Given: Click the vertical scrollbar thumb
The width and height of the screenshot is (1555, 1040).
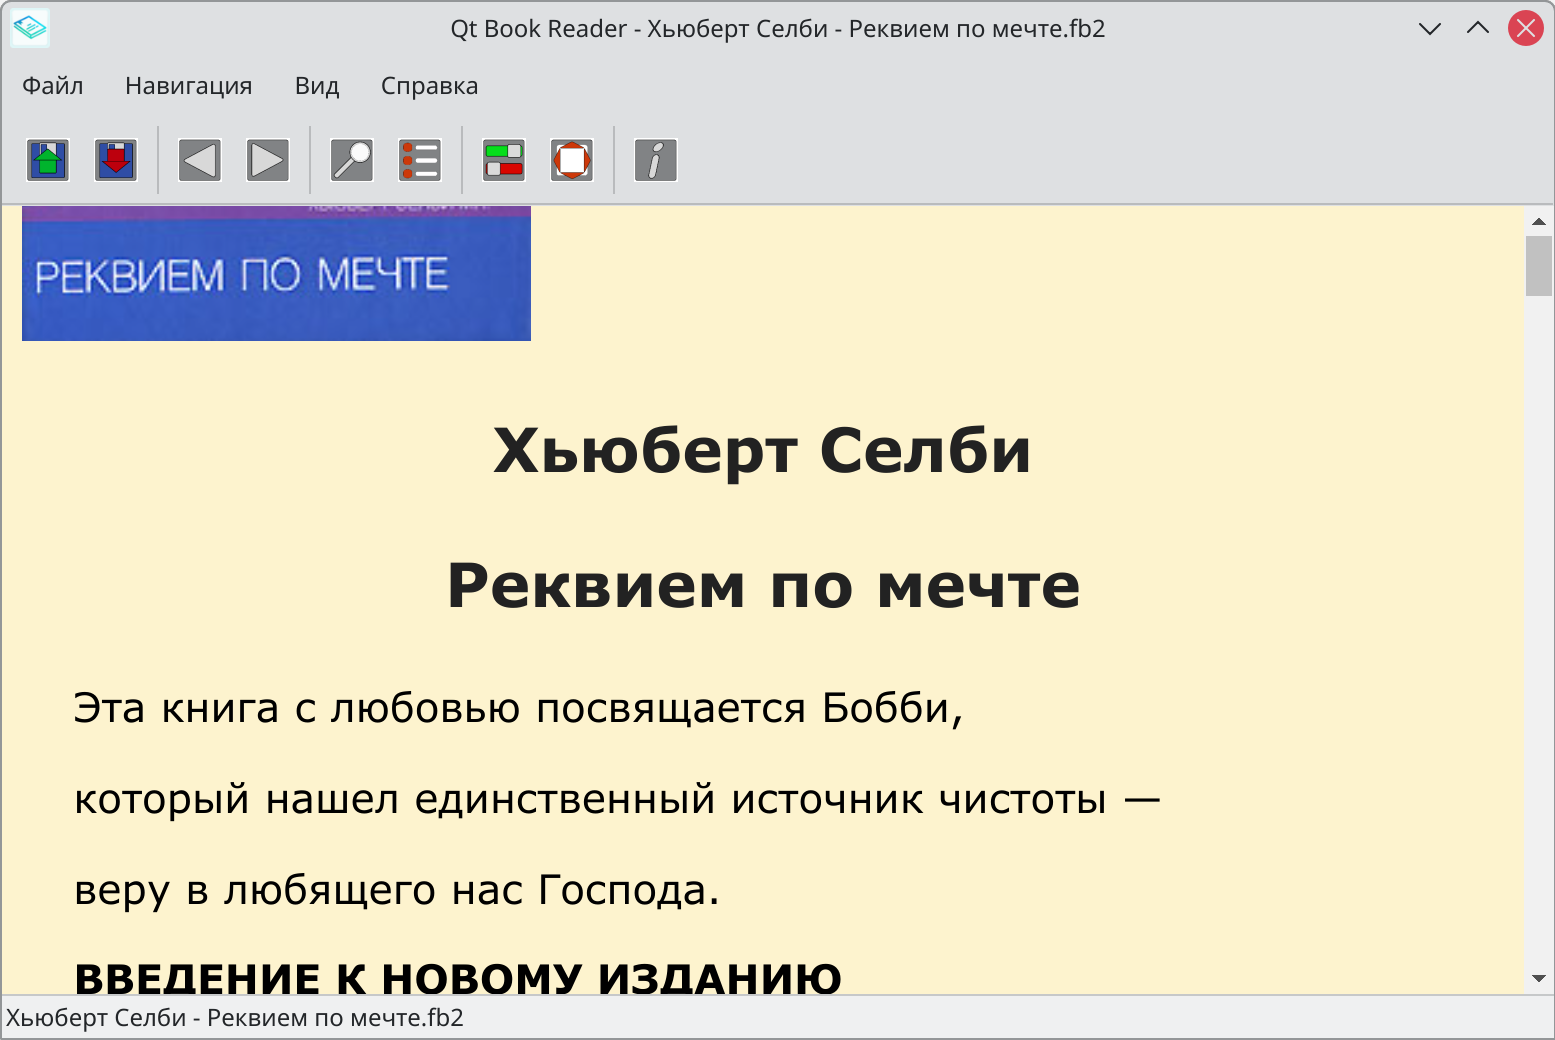Looking at the screenshot, I should point(1539,266).
